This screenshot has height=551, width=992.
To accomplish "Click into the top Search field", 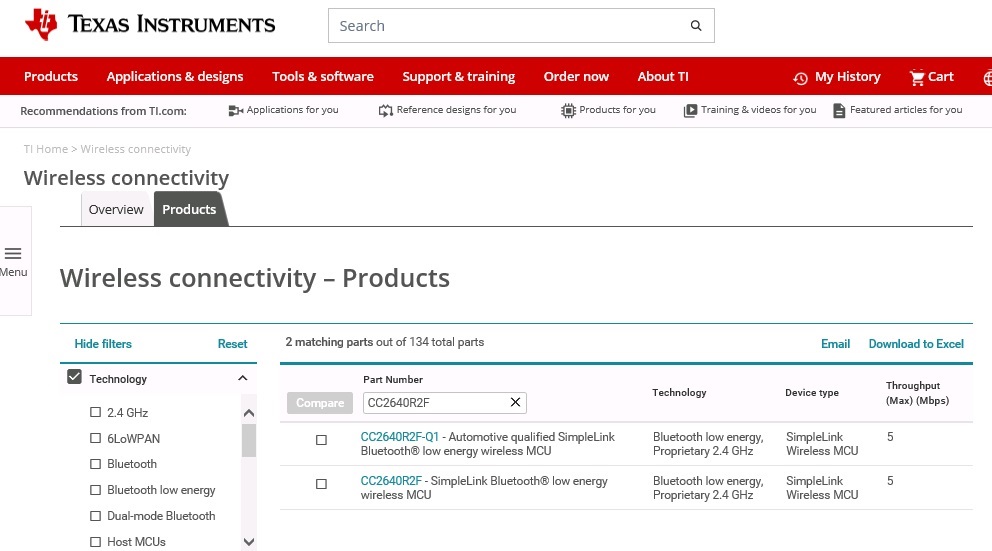I will 509,25.
